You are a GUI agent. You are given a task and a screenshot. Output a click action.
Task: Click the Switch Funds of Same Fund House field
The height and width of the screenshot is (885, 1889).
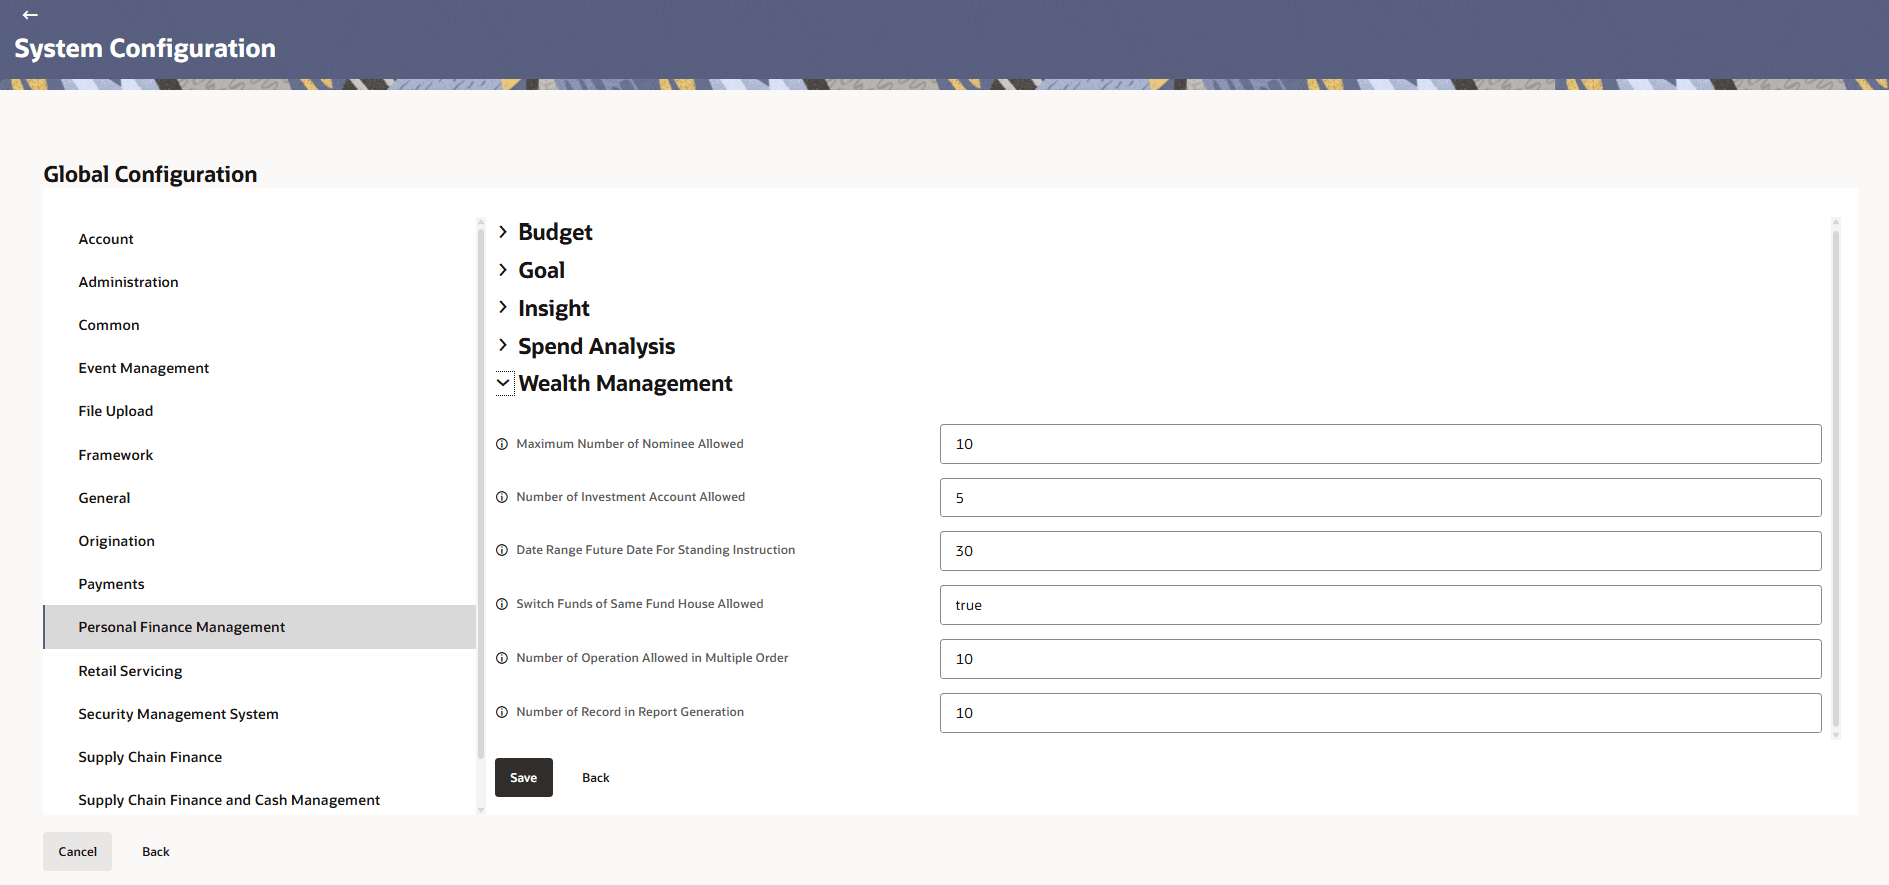click(1380, 605)
